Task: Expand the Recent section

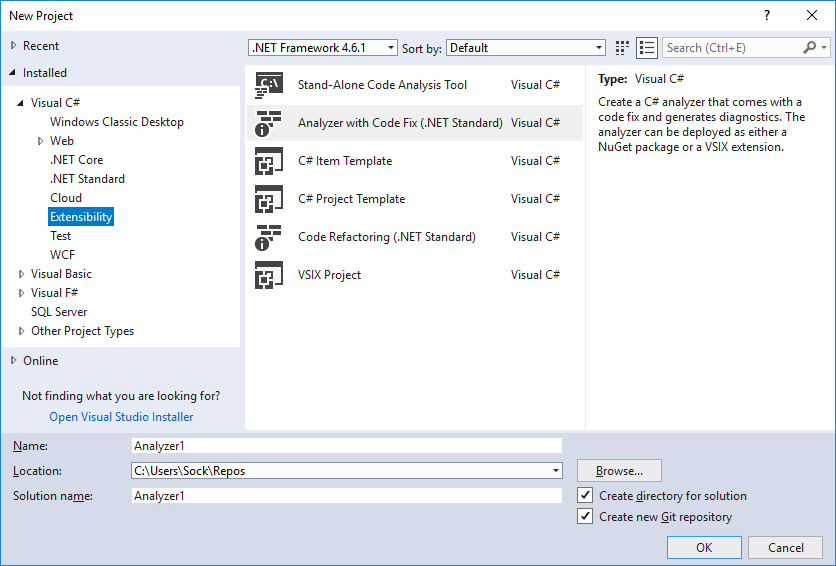Action: [14, 46]
